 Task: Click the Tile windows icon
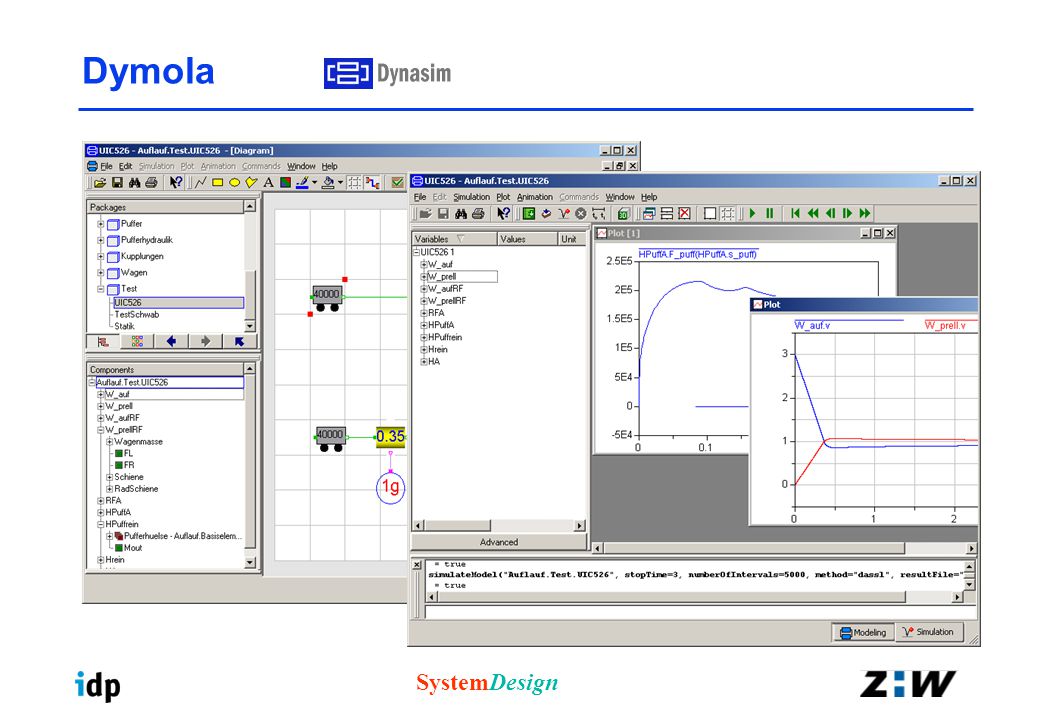point(667,213)
